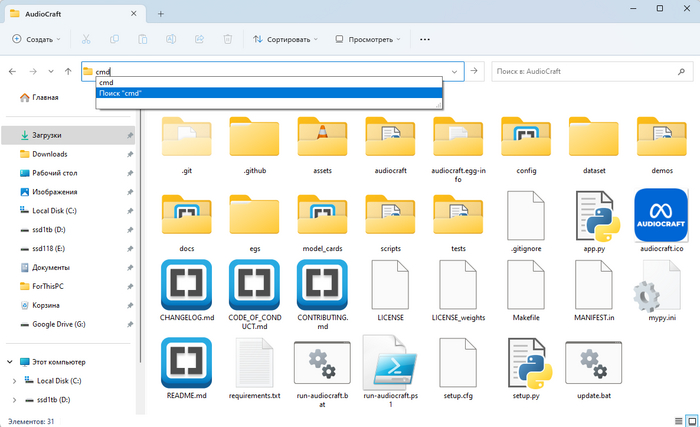Click the Go arrow next to address bar

pyautogui.click(x=475, y=72)
